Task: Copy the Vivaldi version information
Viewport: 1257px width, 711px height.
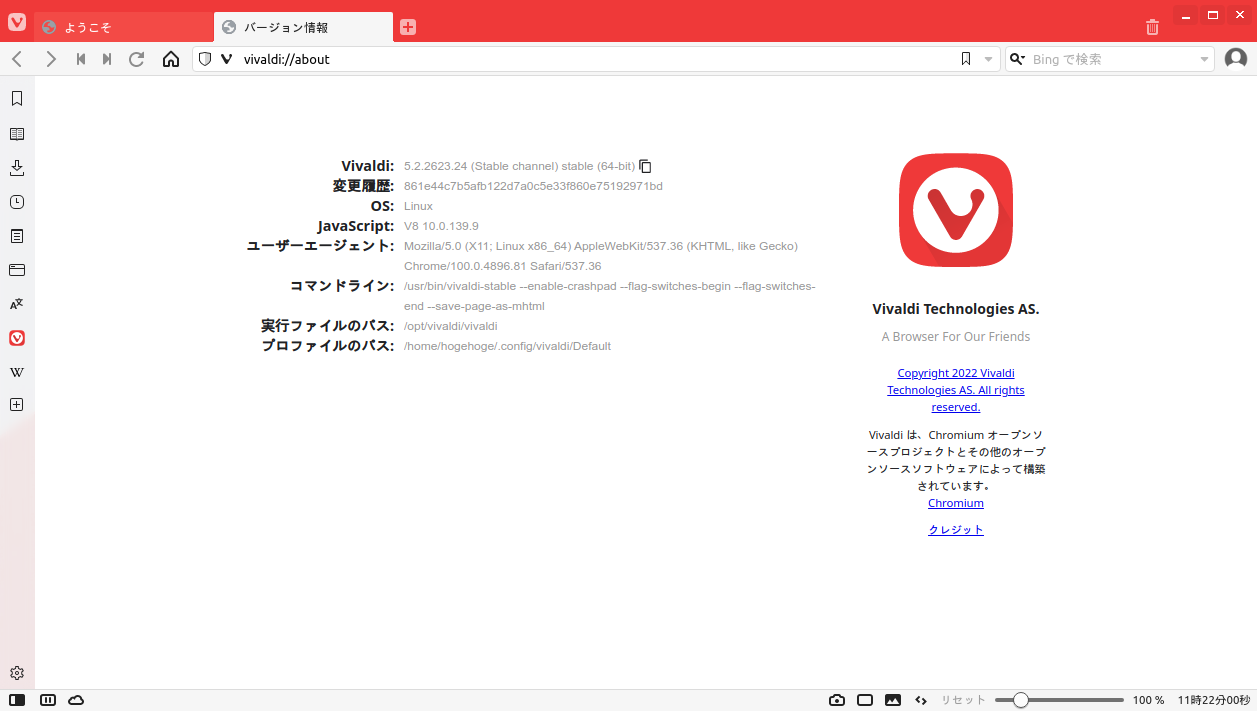Action: click(645, 166)
